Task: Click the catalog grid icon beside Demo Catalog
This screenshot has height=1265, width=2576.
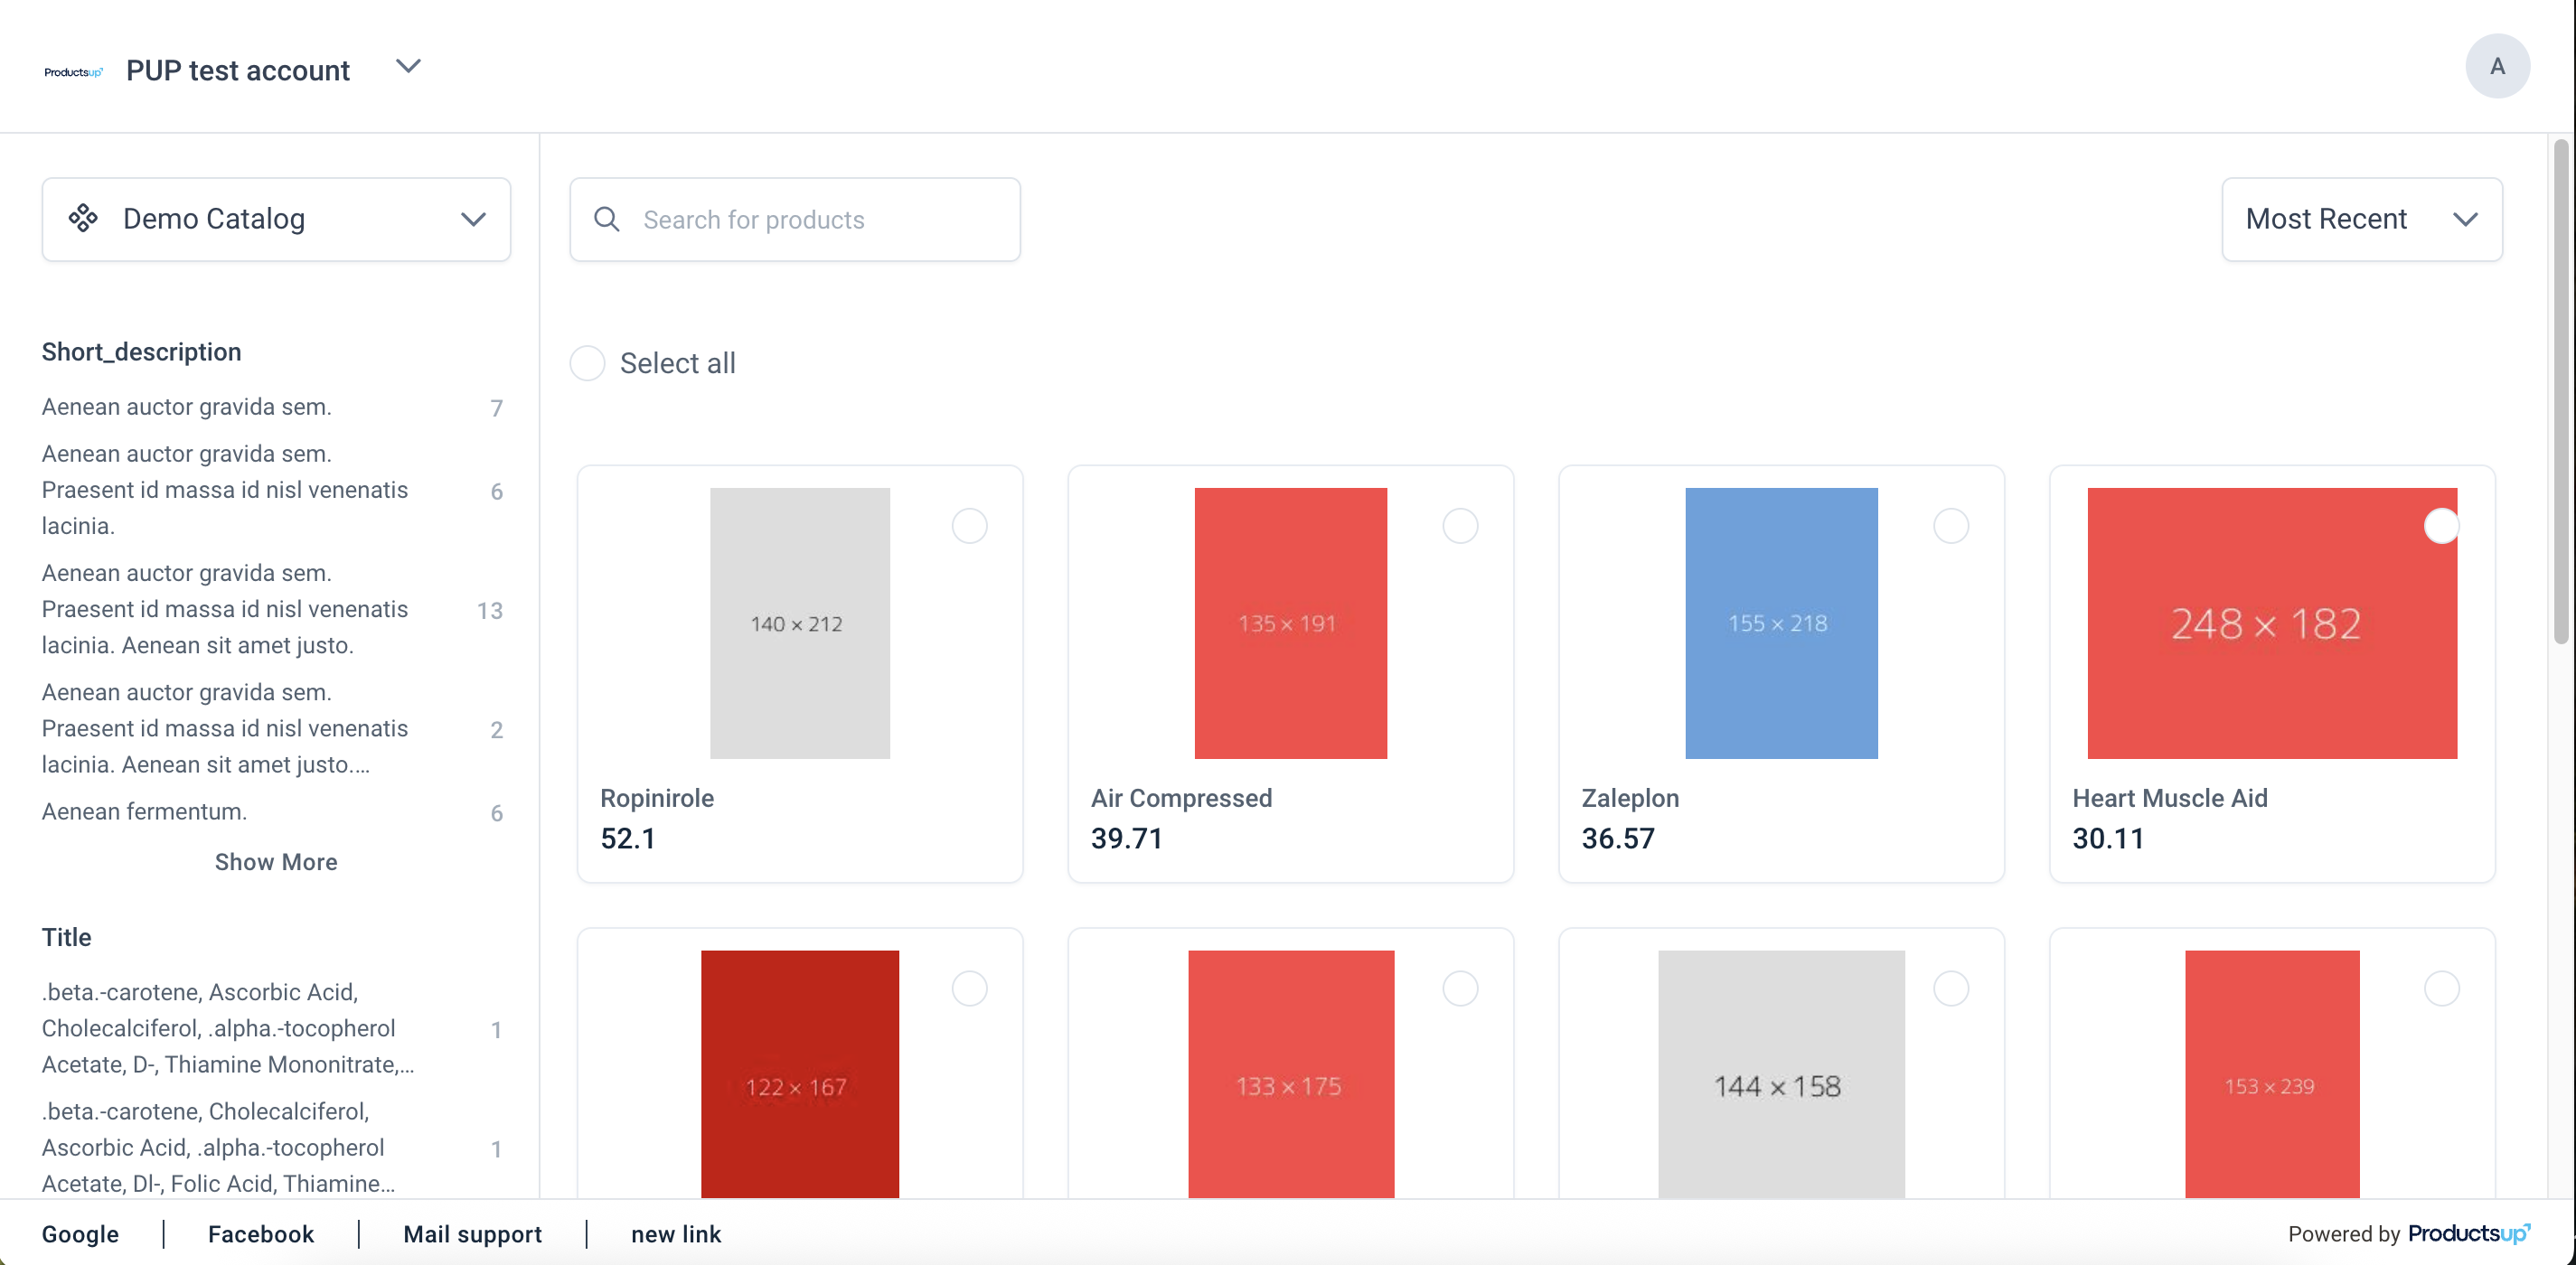Action: [x=84, y=219]
